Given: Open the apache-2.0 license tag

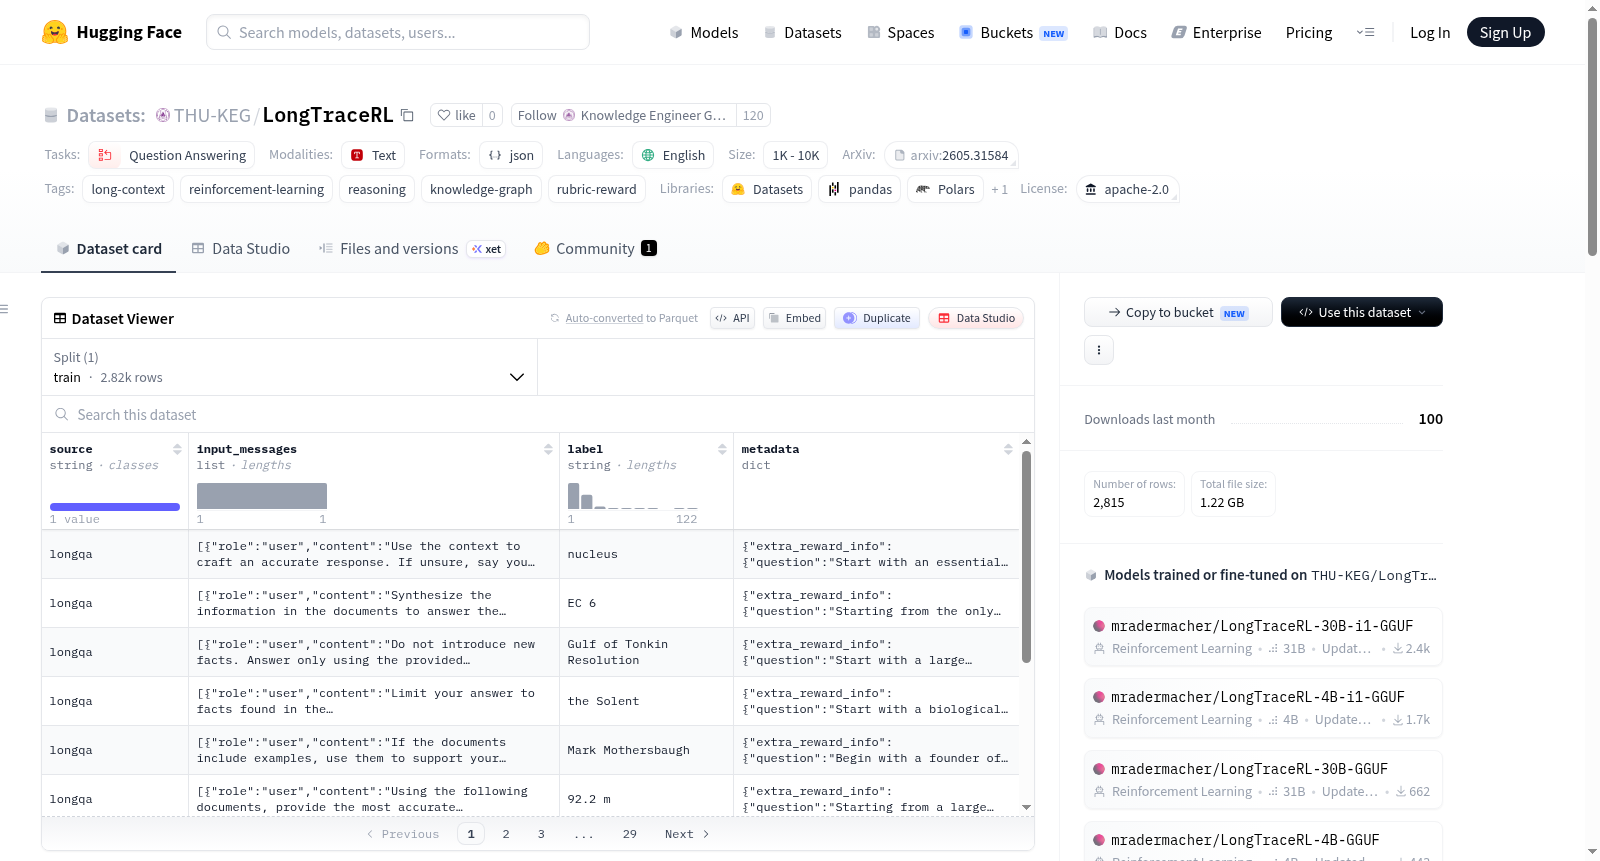Looking at the screenshot, I should click(x=1127, y=189).
